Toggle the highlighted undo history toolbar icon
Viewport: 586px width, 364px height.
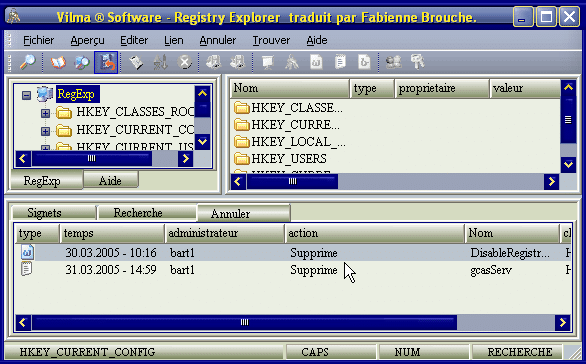tap(106, 62)
